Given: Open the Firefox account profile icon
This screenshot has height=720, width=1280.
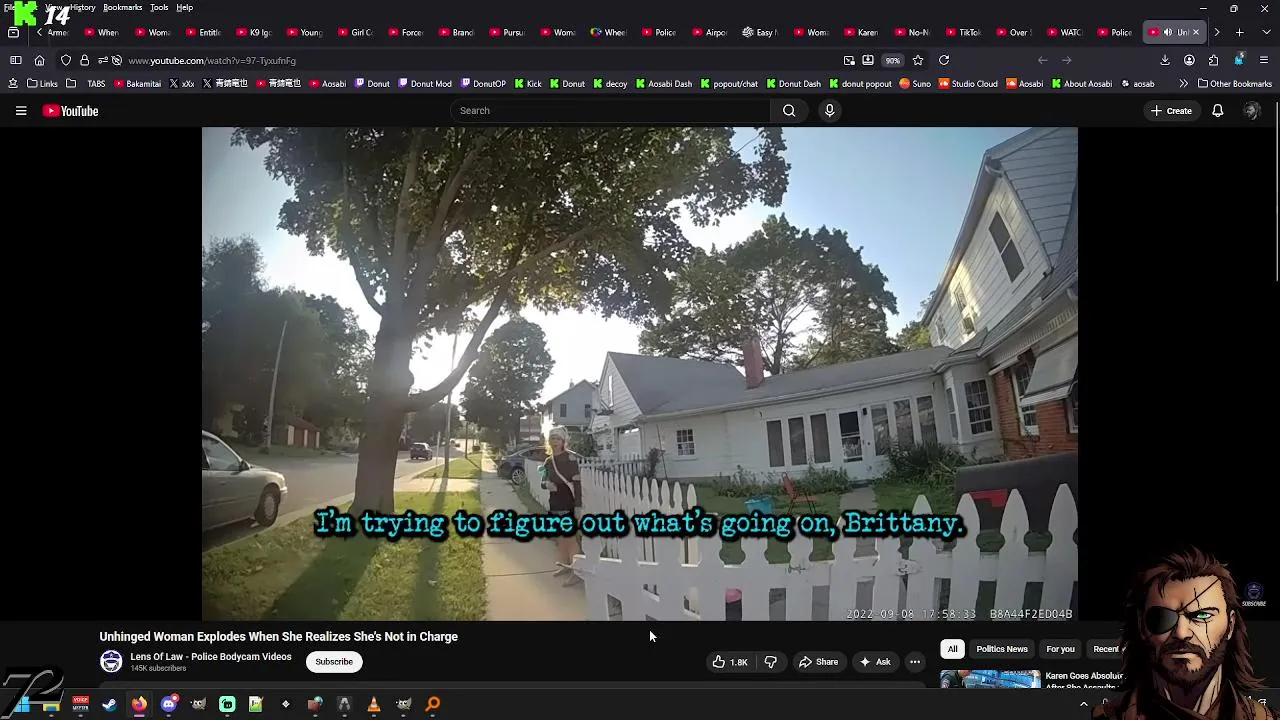Looking at the screenshot, I should 1189,60.
